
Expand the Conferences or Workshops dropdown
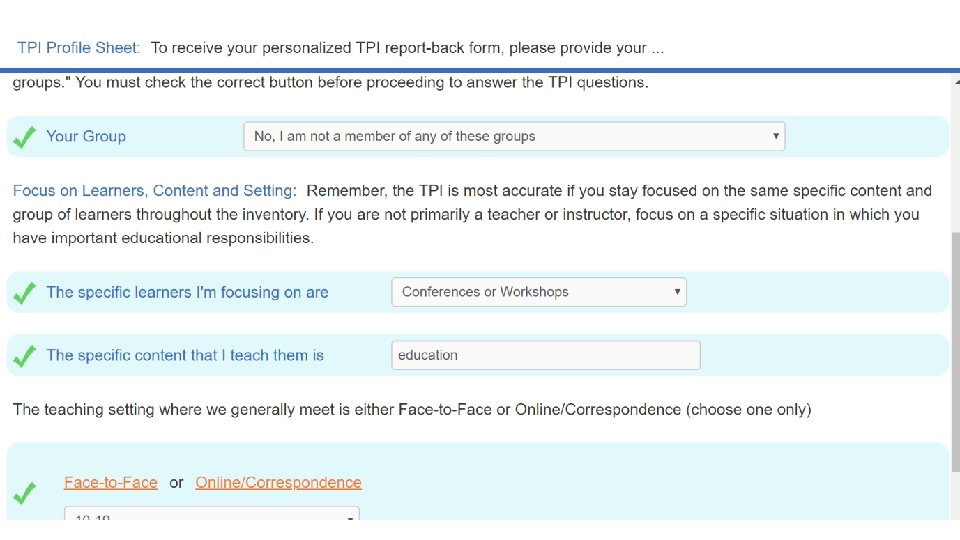538,292
